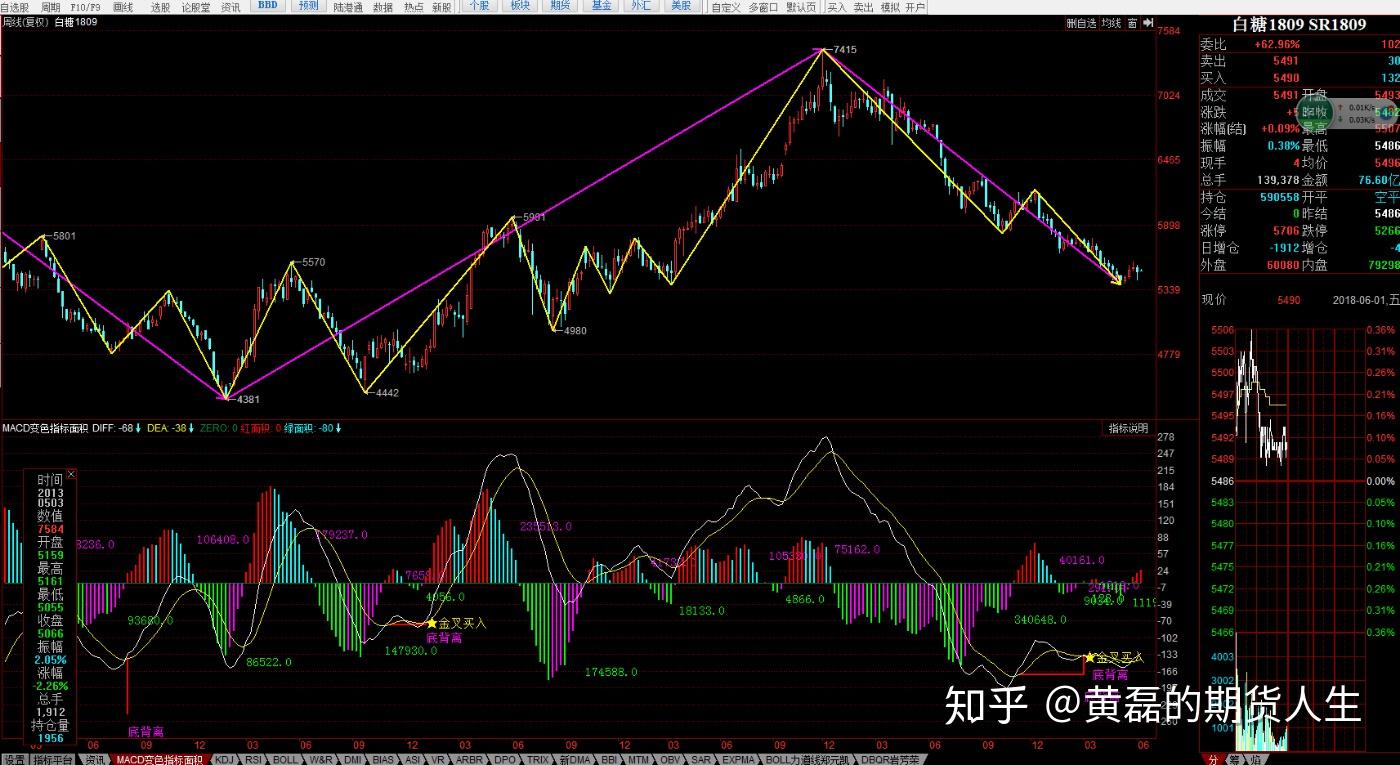
Task: Switch to 美股 US stocks button
Action: [x=681, y=6]
